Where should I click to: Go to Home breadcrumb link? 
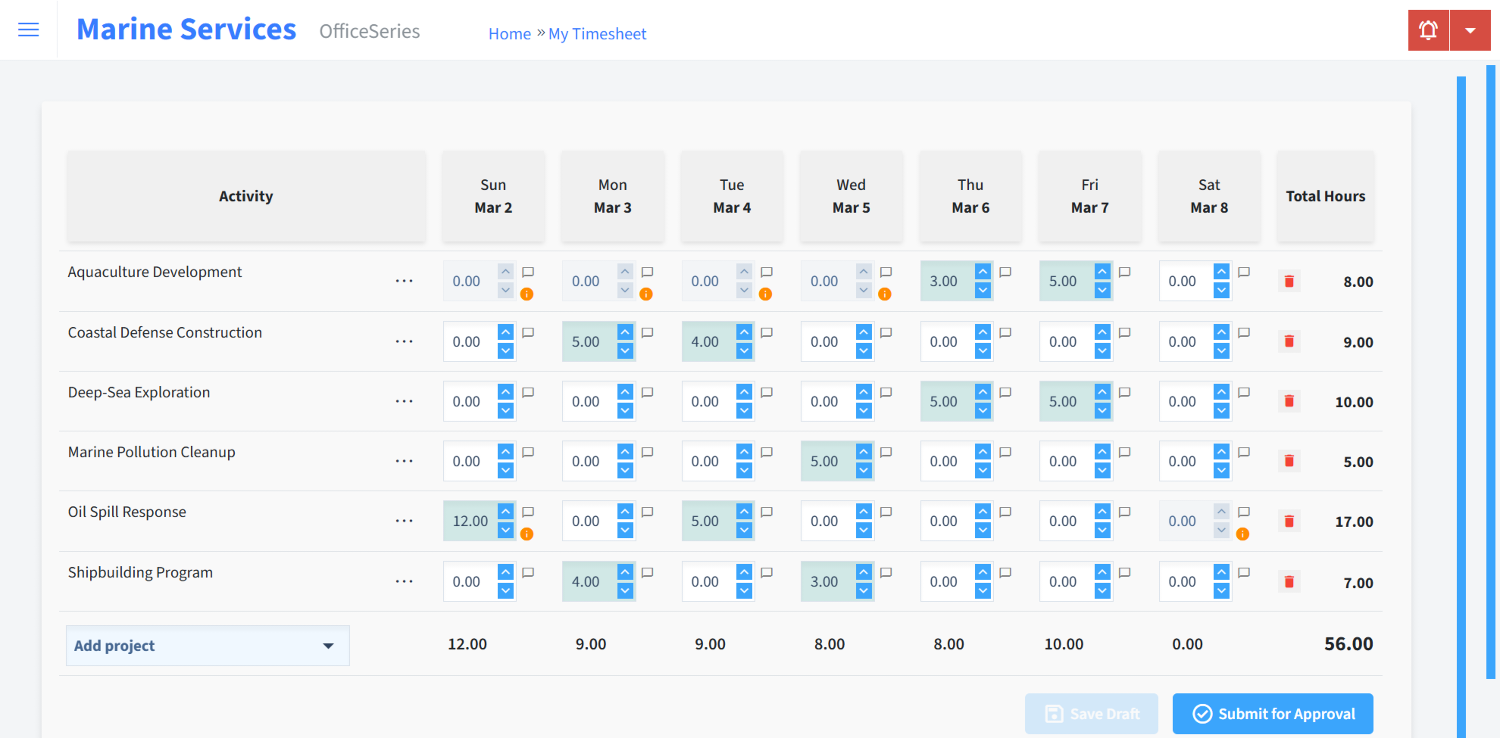pyautogui.click(x=509, y=34)
